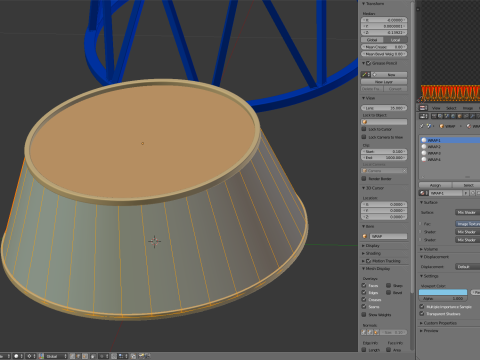
Task: Enable Show Weights checkbox
Action: coord(364,314)
